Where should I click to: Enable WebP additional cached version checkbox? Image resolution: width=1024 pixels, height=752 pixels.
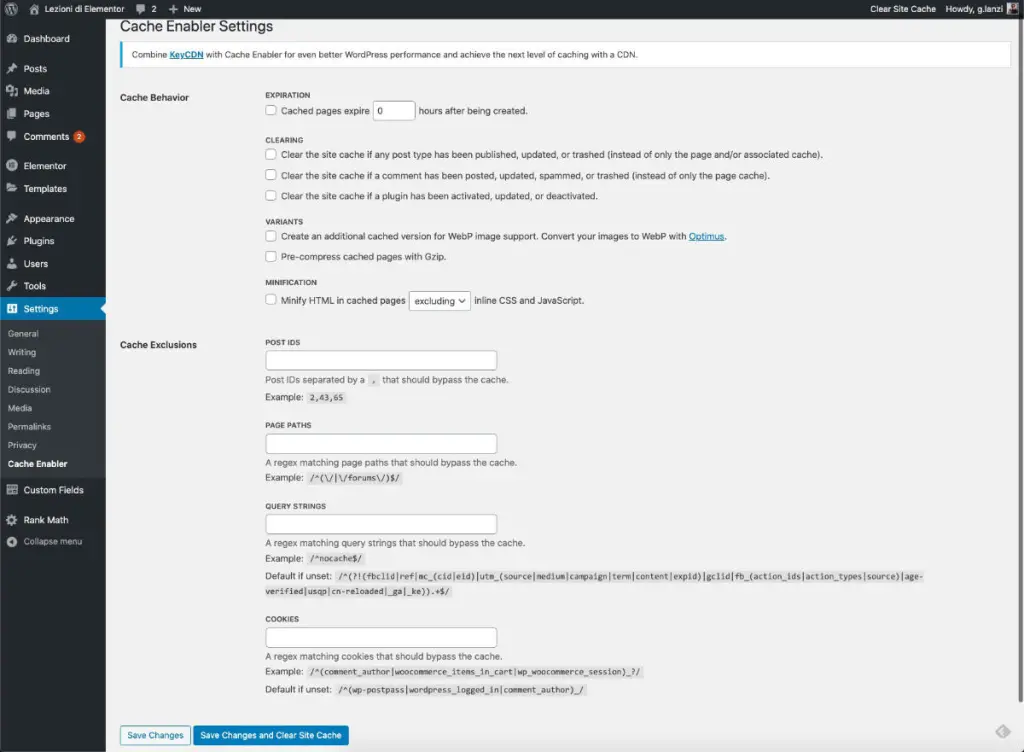(x=271, y=236)
